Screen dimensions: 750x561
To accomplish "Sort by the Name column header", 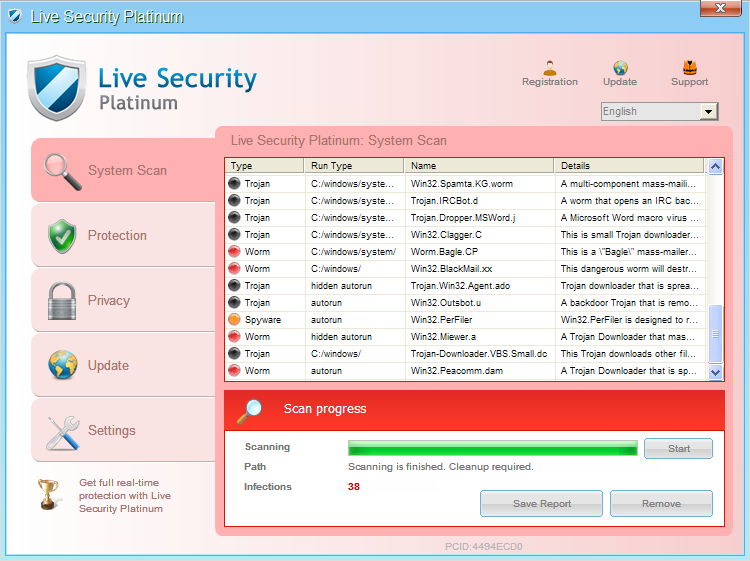I will coord(479,165).
